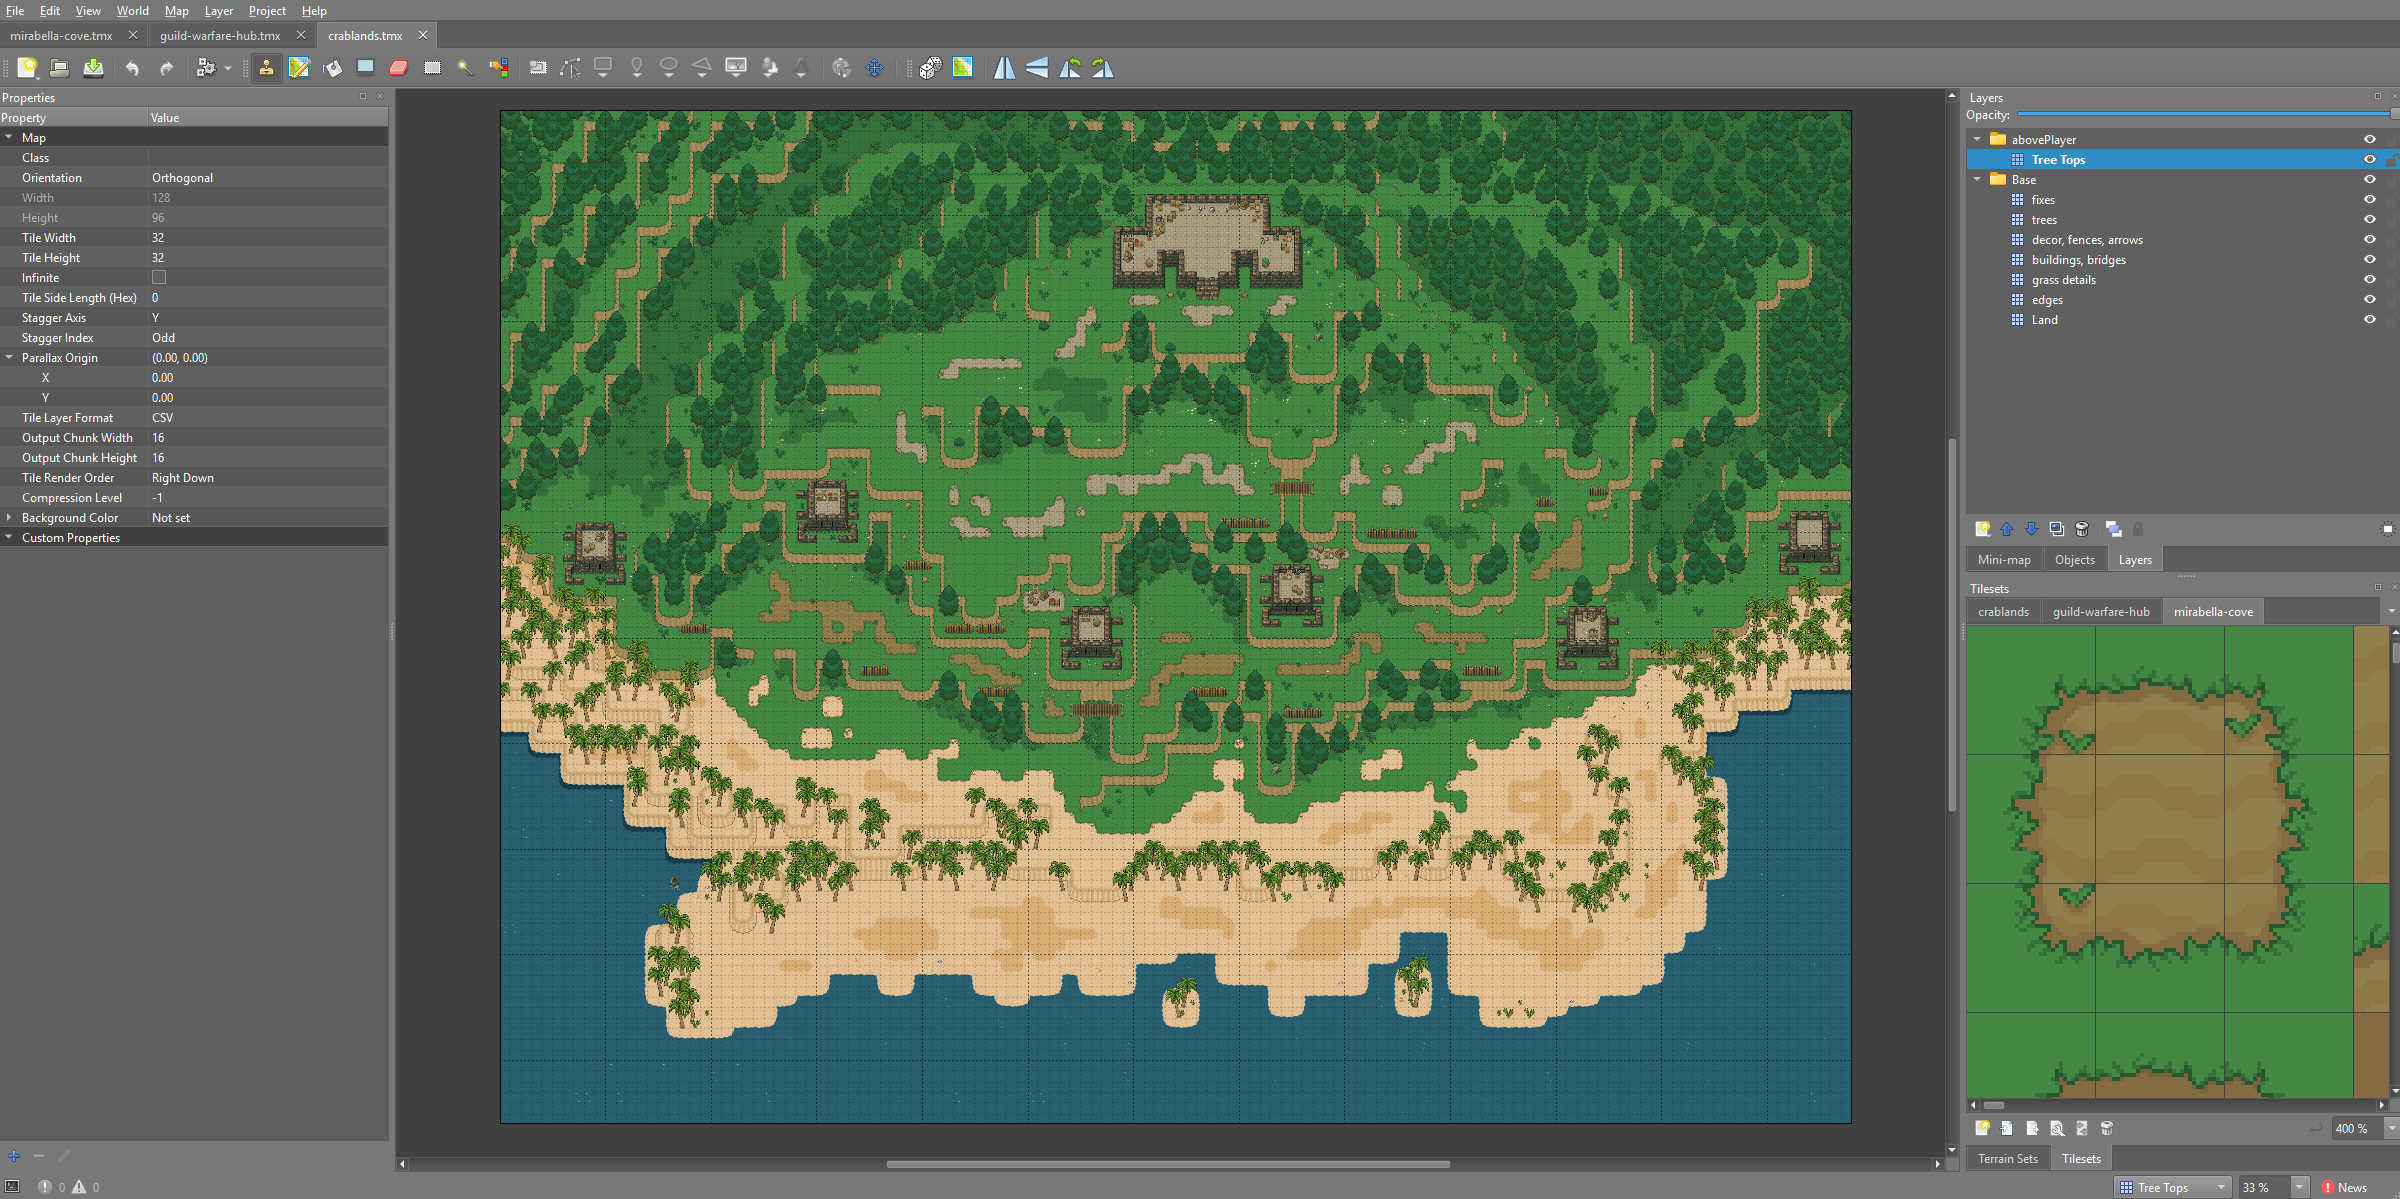Enable the Infinite checkbox
2400x1199 pixels.
(159, 277)
